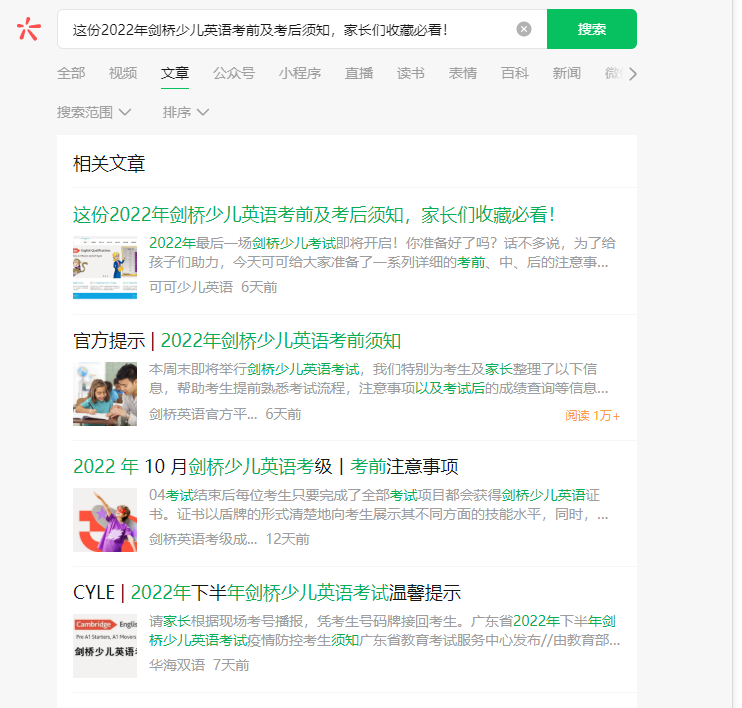The height and width of the screenshot is (708, 742).
Task: Click the snippet starting 请家长根据现场考号播报
Action: coord(384,630)
